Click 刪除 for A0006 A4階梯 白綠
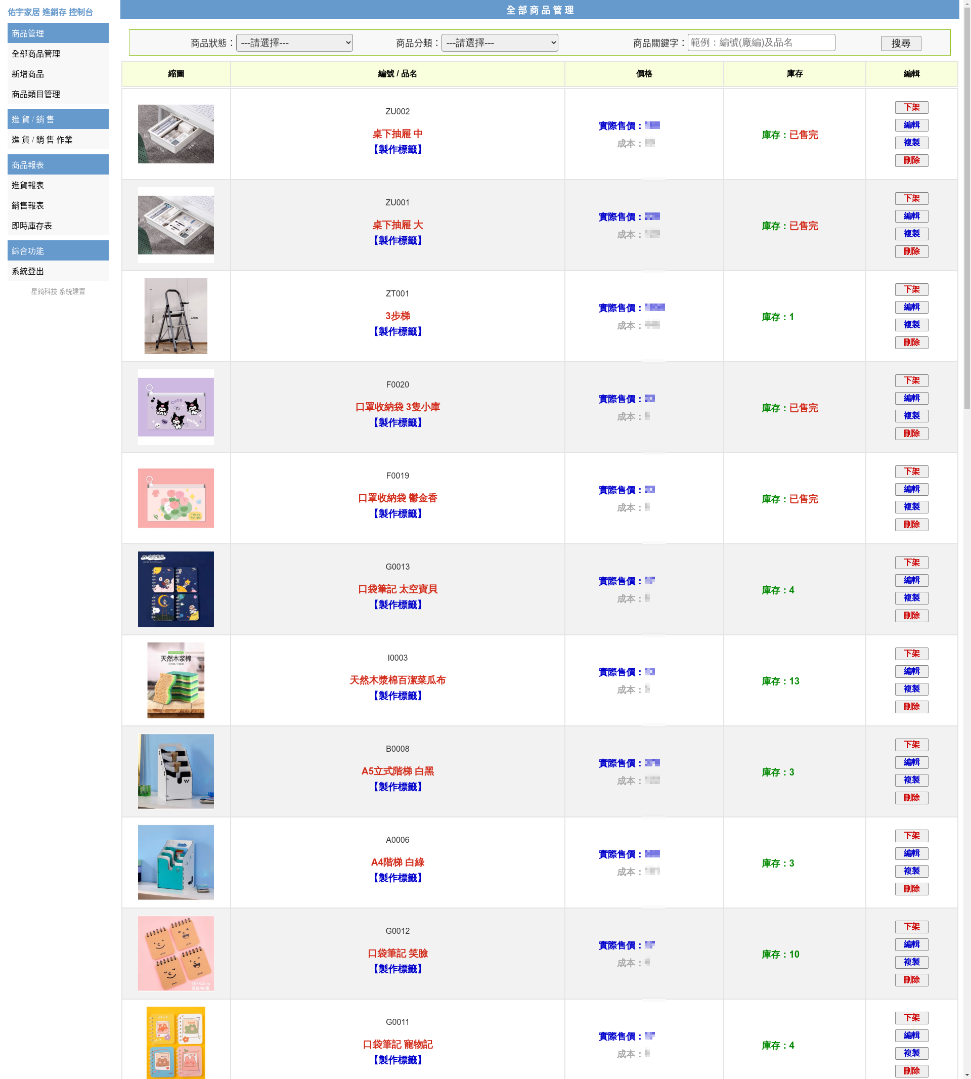 point(912,889)
